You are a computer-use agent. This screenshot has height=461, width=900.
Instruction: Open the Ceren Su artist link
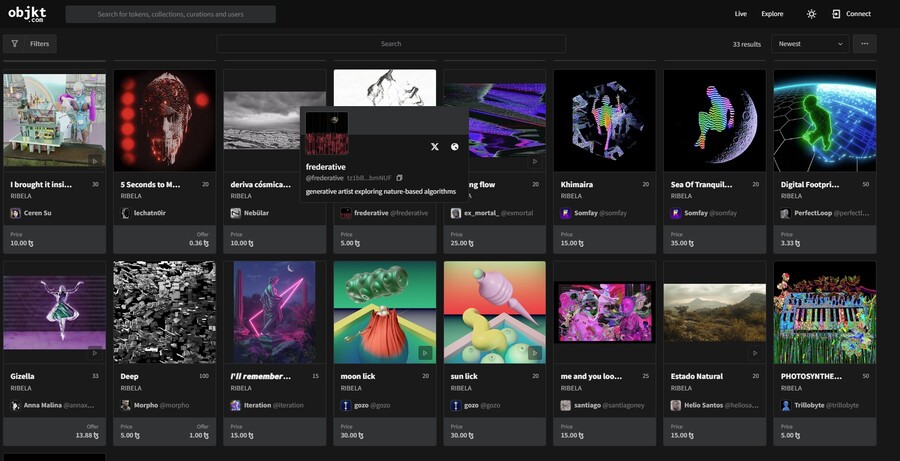coord(37,213)
